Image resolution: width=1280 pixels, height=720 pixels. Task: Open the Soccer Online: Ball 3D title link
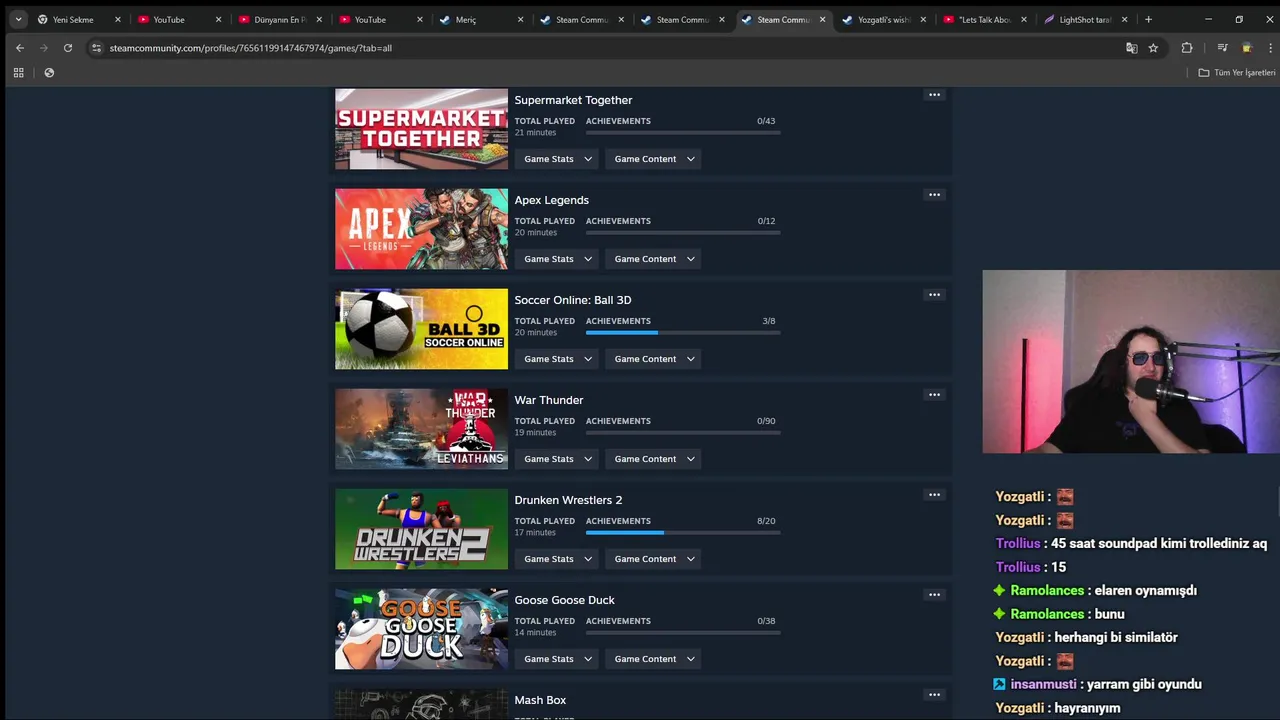(x=573, y=300)
